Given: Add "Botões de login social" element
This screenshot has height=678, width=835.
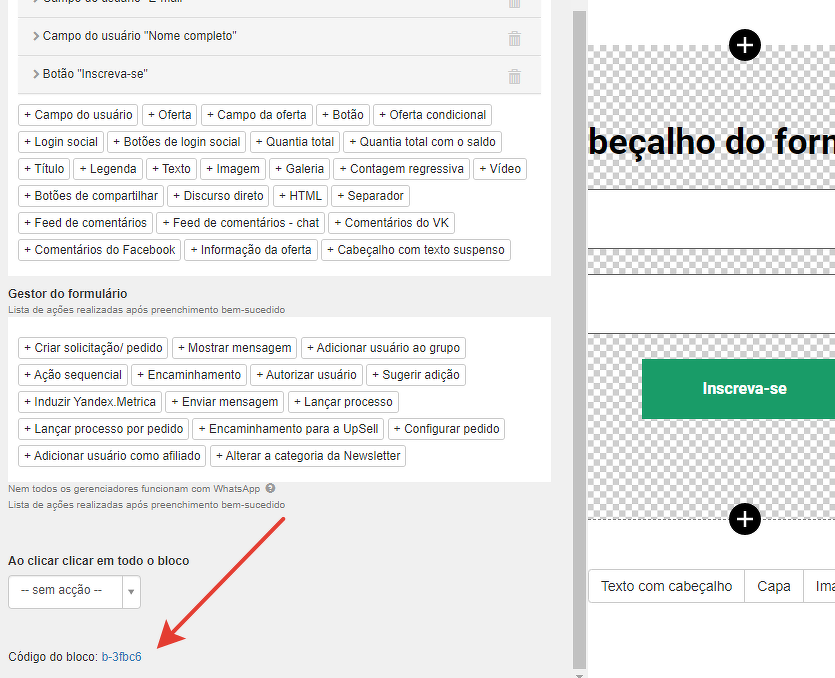Looking at the screenshot, I should click(176, 142).
